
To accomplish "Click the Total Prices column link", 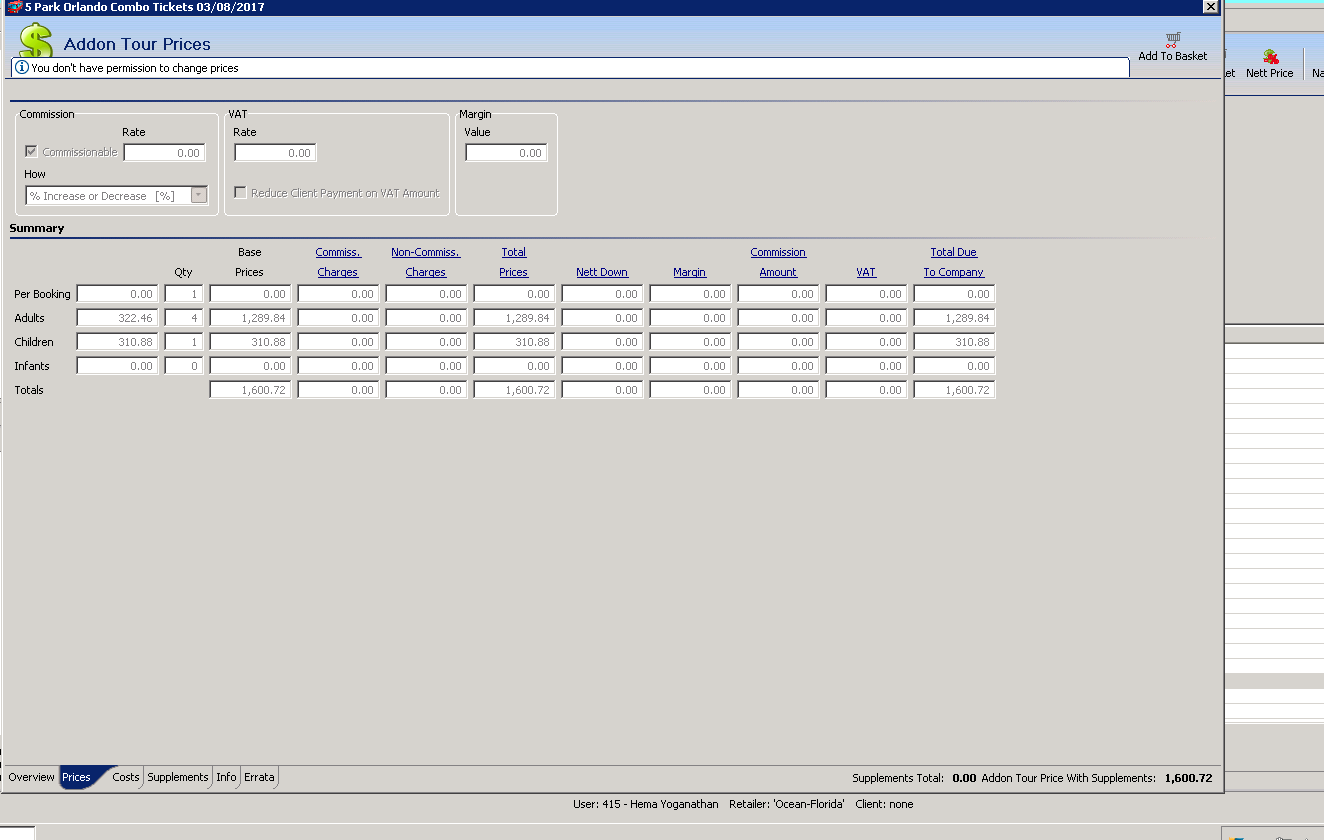I will (514, 262).
